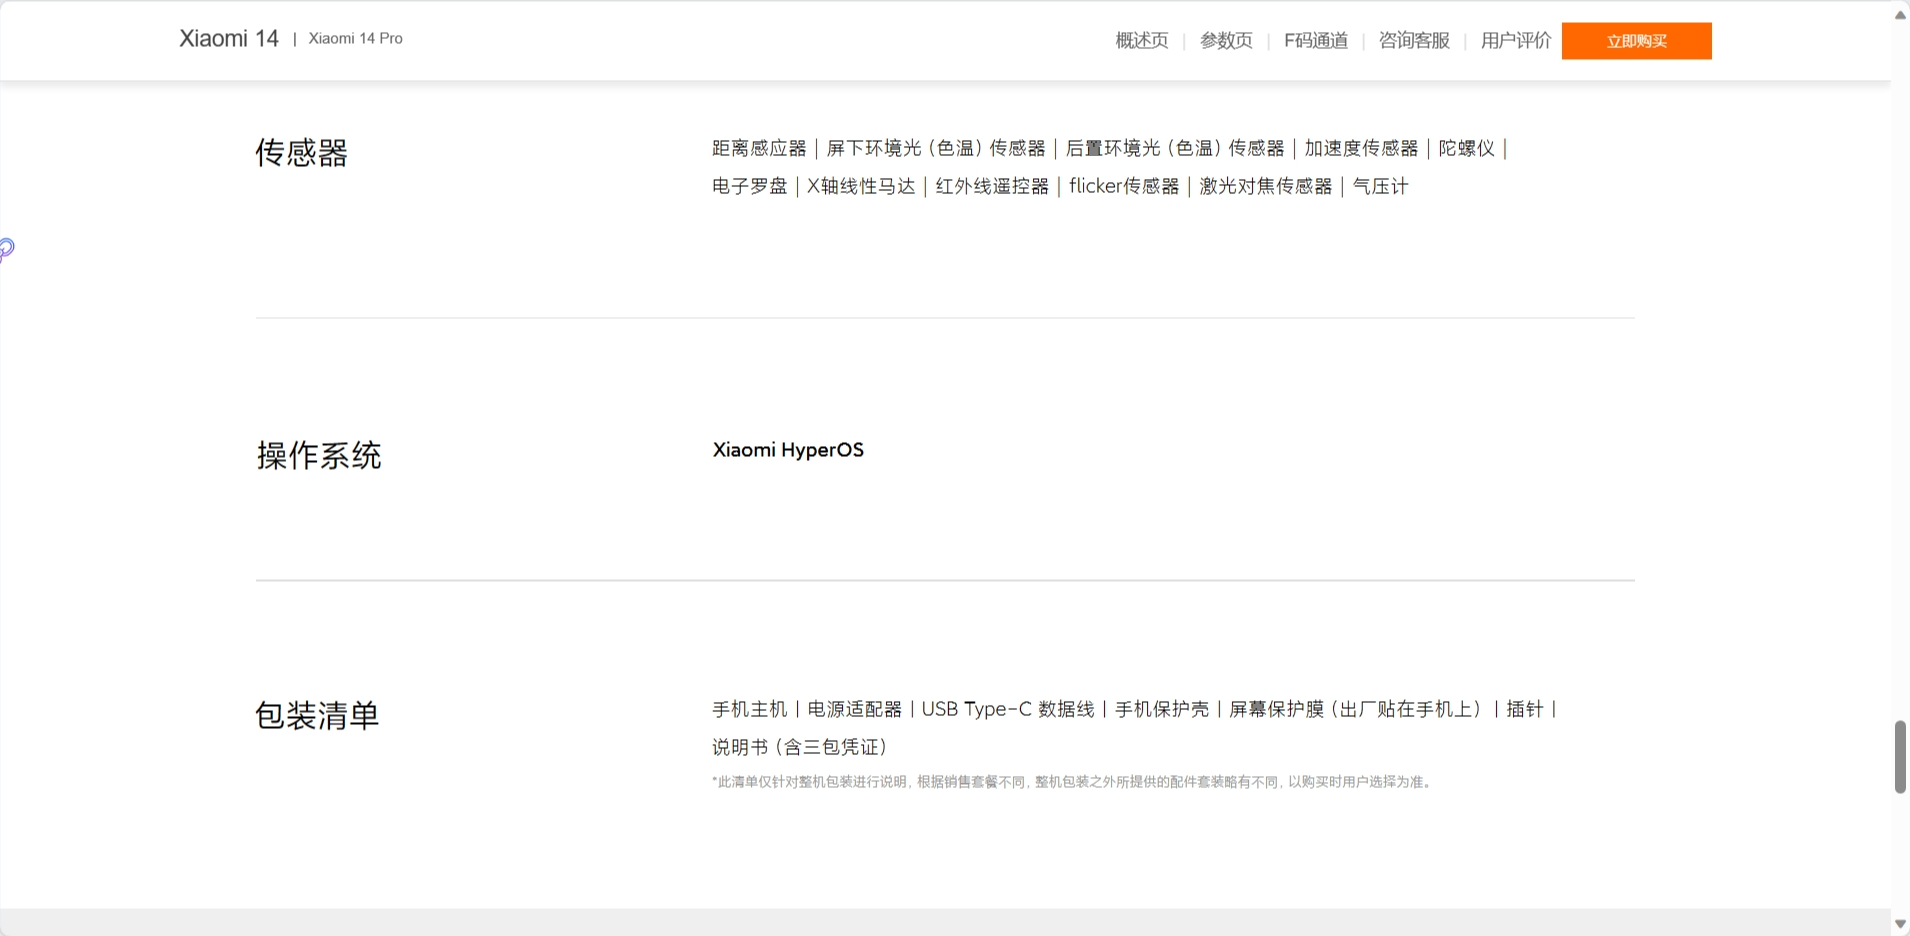Click the 插针 SIM pin item

1525,710
